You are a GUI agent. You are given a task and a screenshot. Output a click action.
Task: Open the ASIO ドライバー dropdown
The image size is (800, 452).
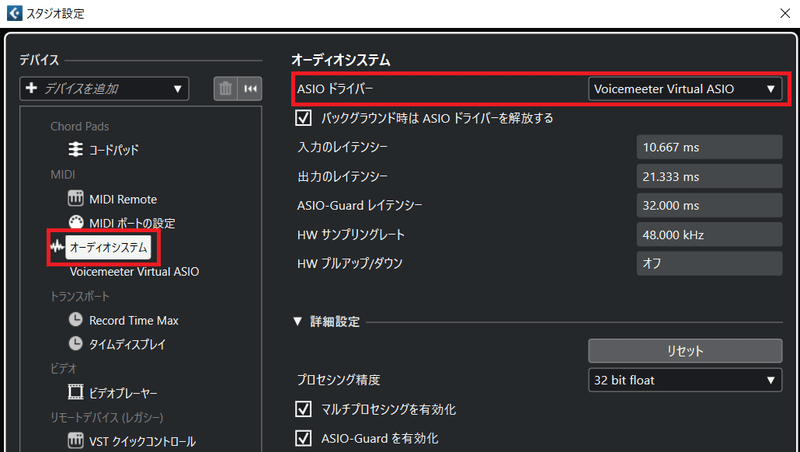pyautogui.click(x=685, y=89)
